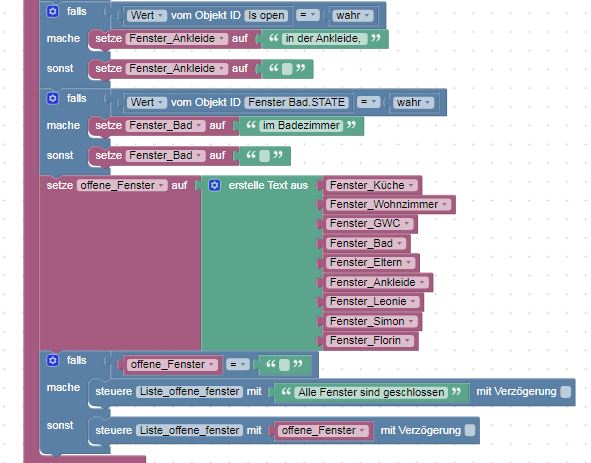This screenshot has height=463, width=591.
Task: Click Liste_offene_fenster ID in mache steuere block
Action: 190,391
